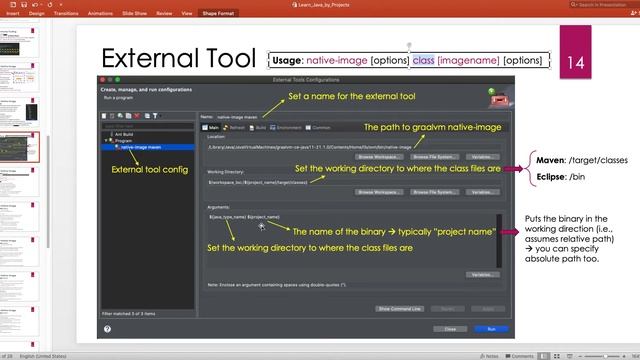This screenshot has height=360, width=640.
Task: Select the Build tab in dialog
Action: pos(258,128)
